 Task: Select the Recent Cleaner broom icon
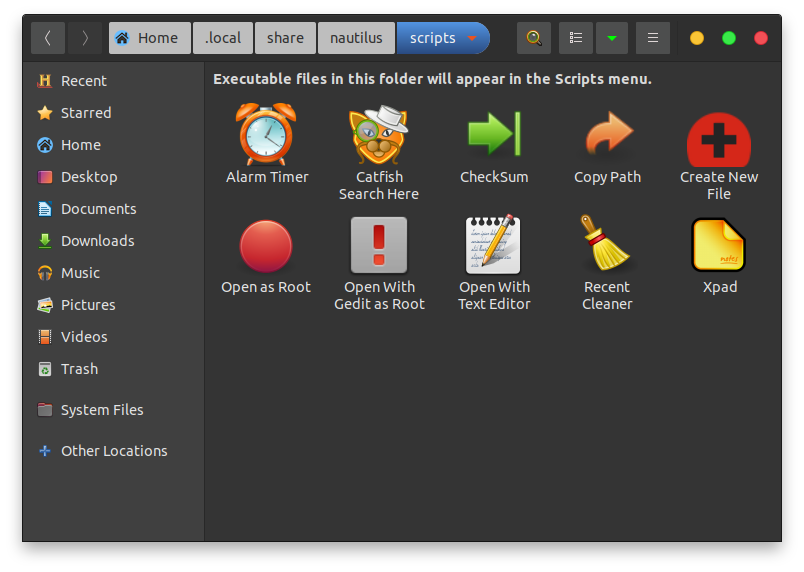(x=605, y=243)
